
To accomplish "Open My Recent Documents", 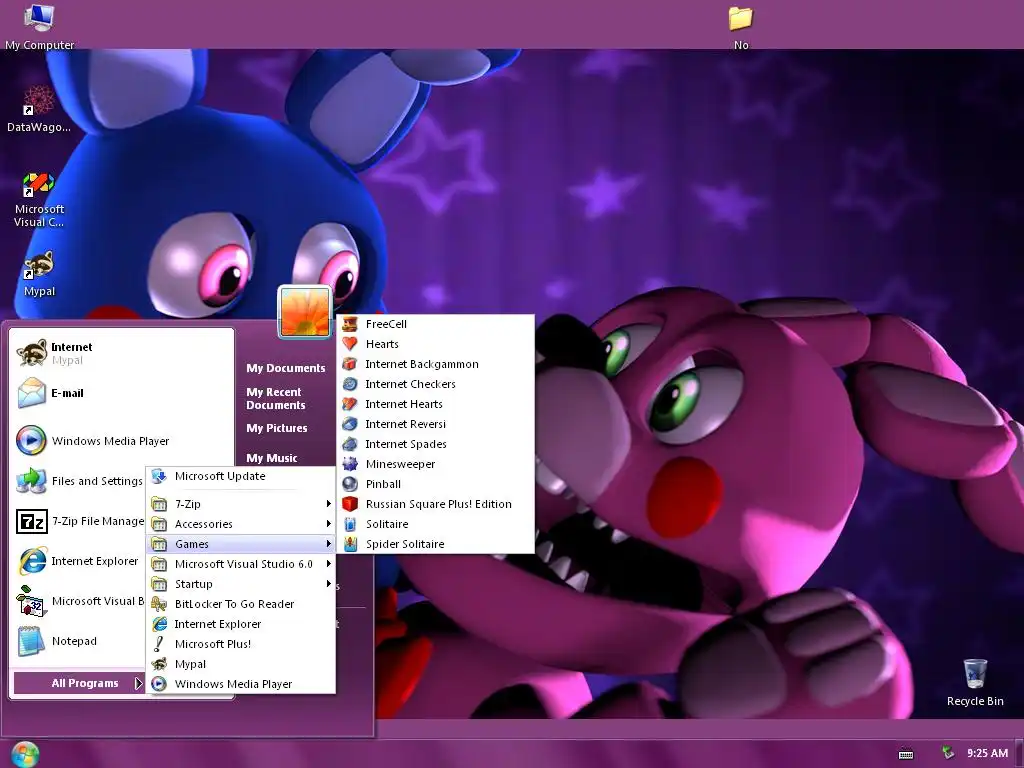I will pyautogui.click(x=276, y=398).
